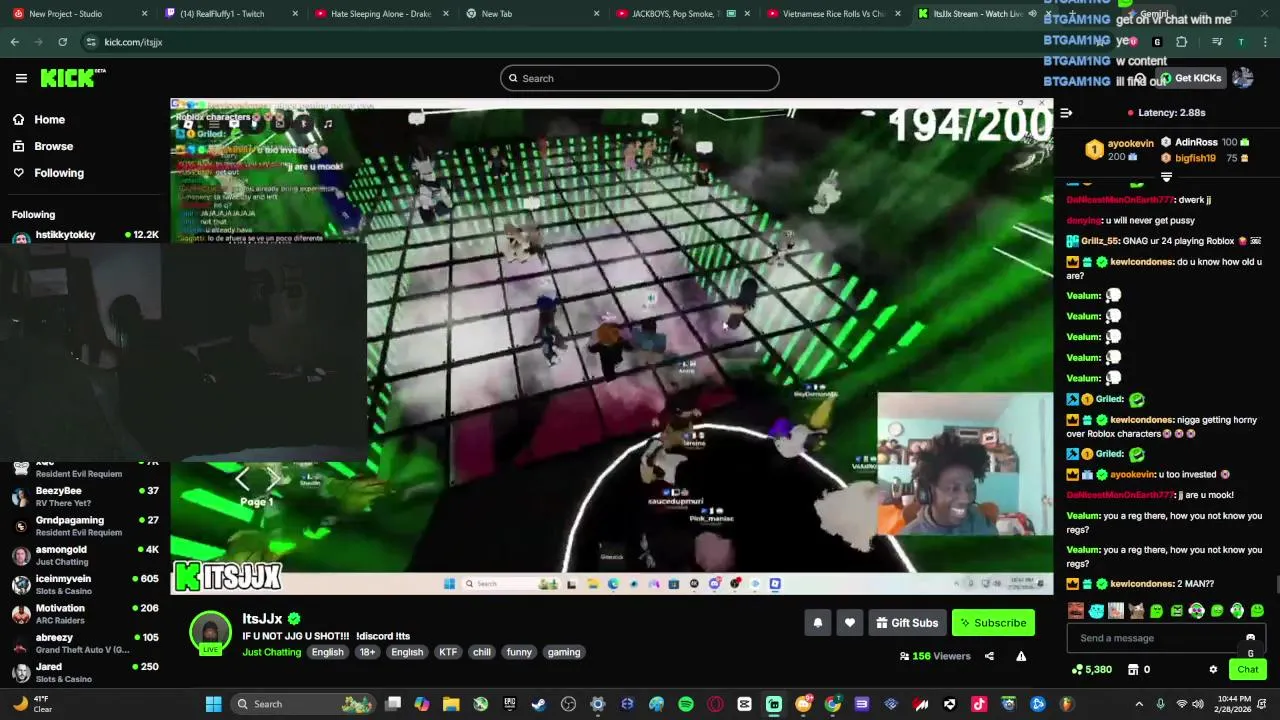The height and width of the screenshot is (720, 1280).
Task: Open BeezyBee channel in sidebar
Action: [x=84, y=497]
